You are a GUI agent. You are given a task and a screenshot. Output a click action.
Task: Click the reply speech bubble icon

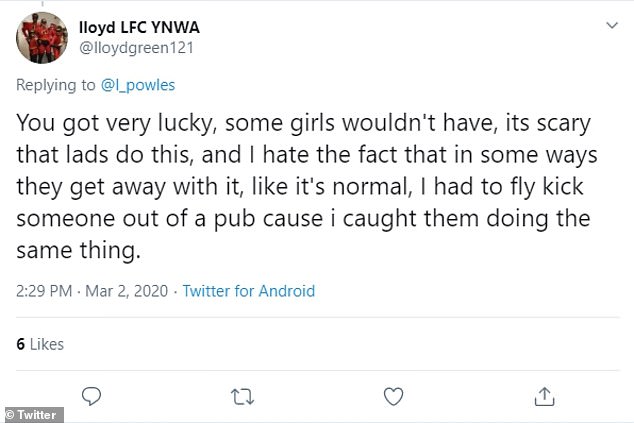[92, 395]
